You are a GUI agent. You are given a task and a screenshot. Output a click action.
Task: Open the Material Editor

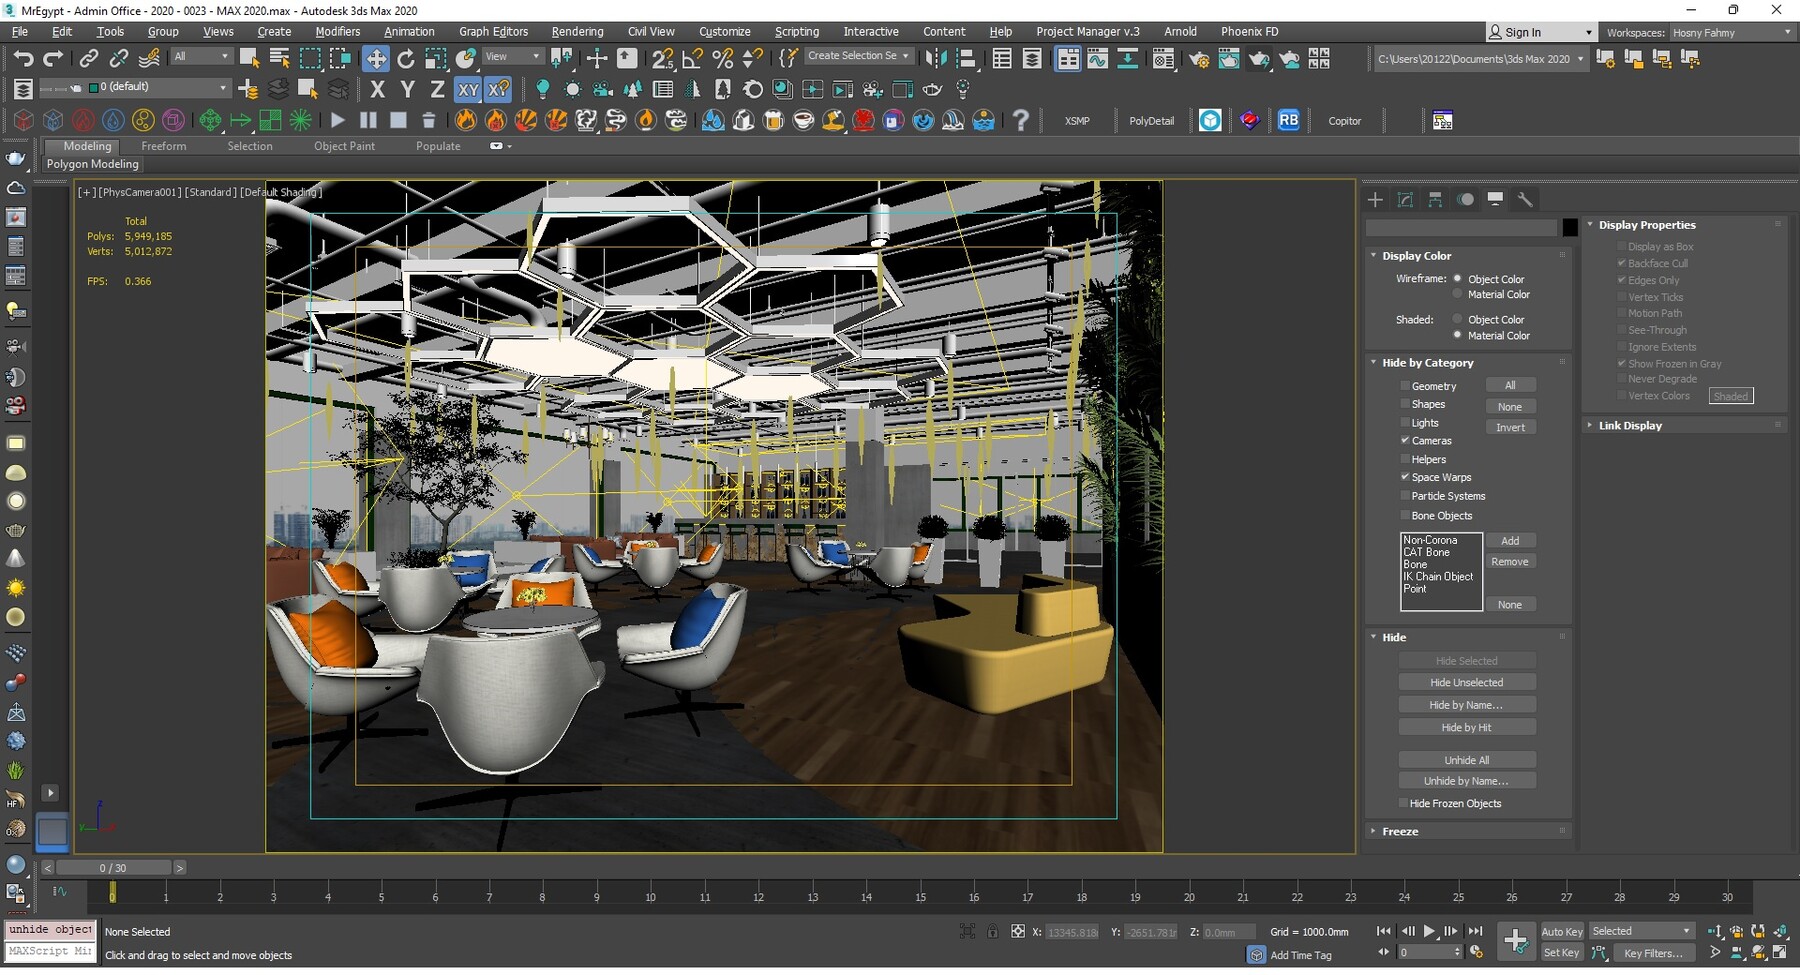pos(1163,58)
